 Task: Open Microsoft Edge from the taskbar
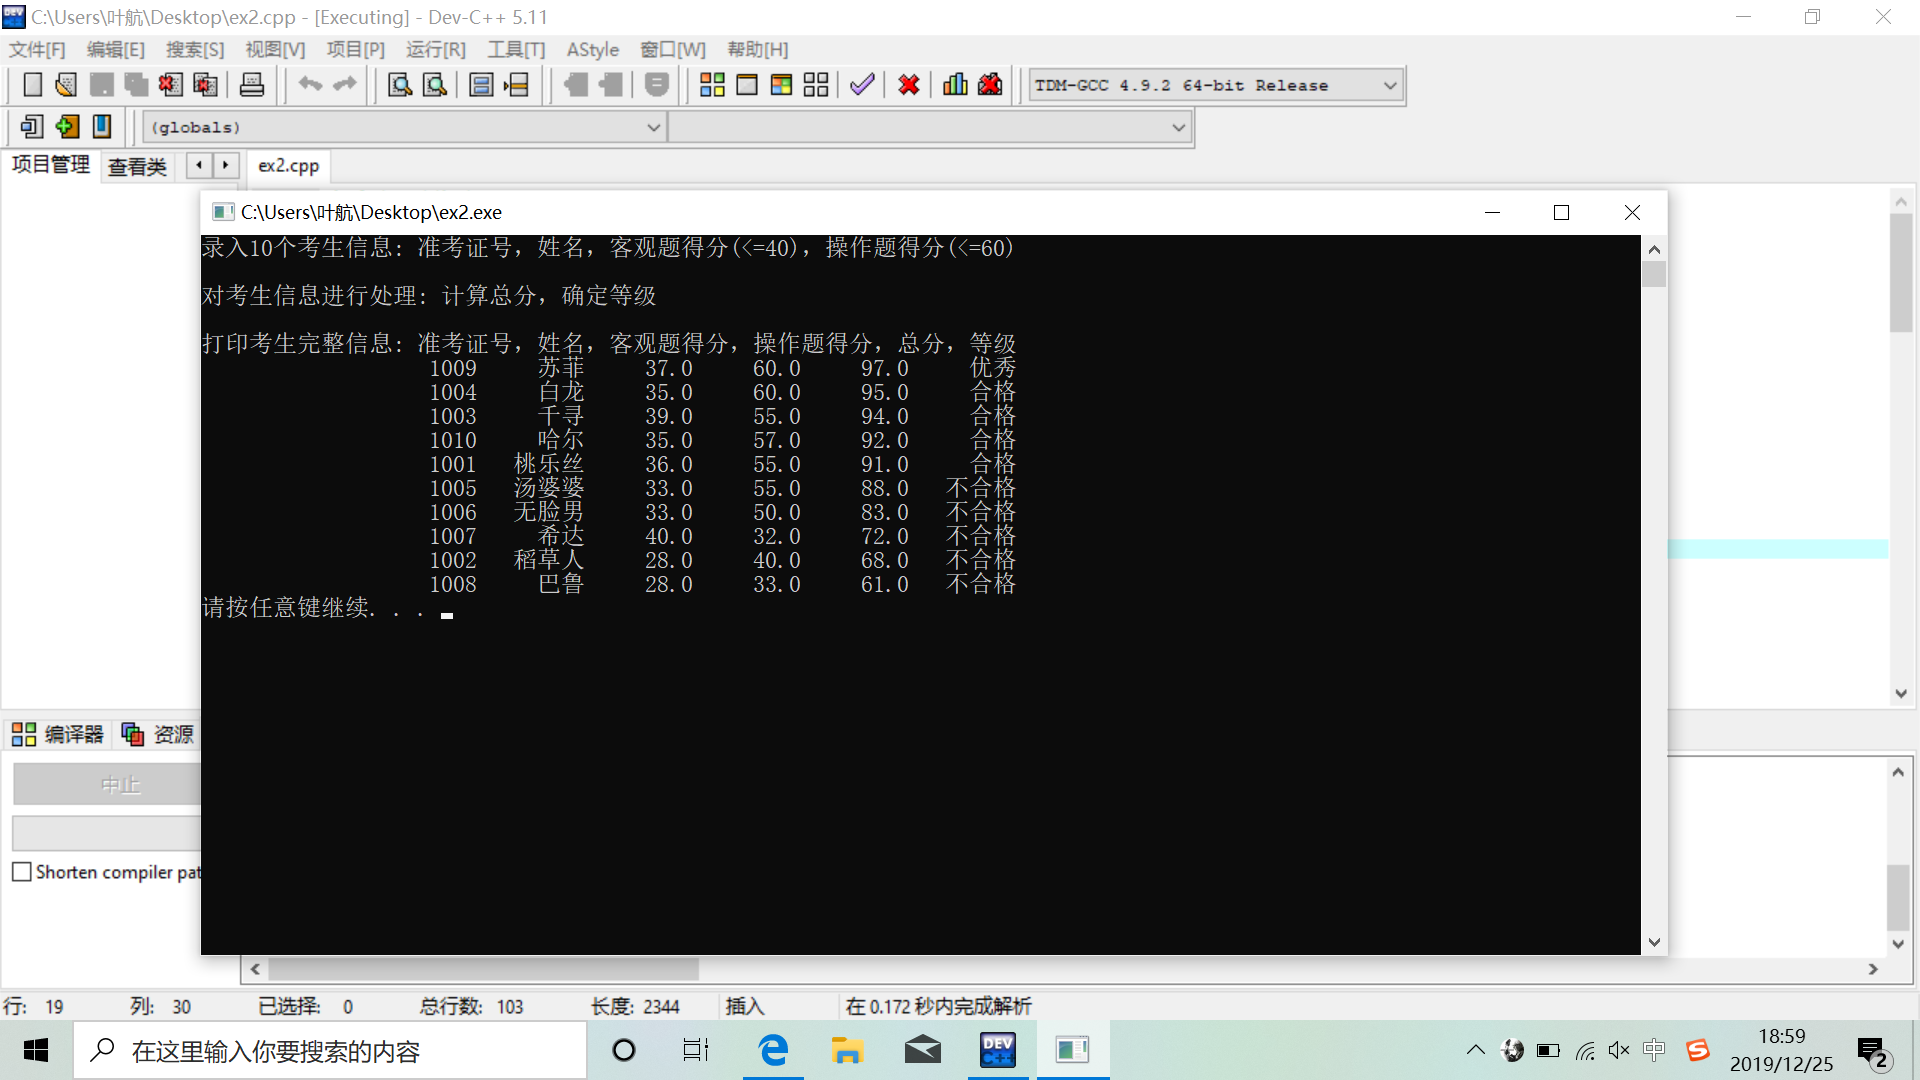coord(773,1050)
